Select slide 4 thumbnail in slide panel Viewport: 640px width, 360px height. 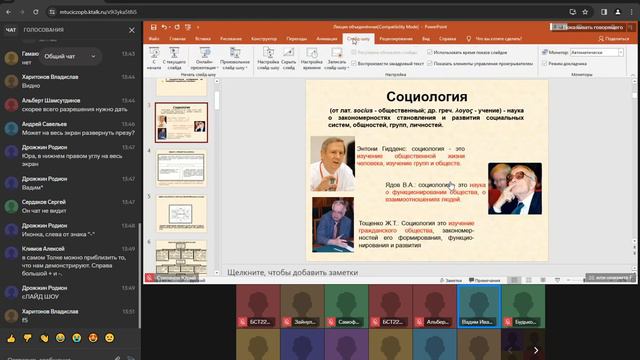pyautogui.click(x=181, y=168)
